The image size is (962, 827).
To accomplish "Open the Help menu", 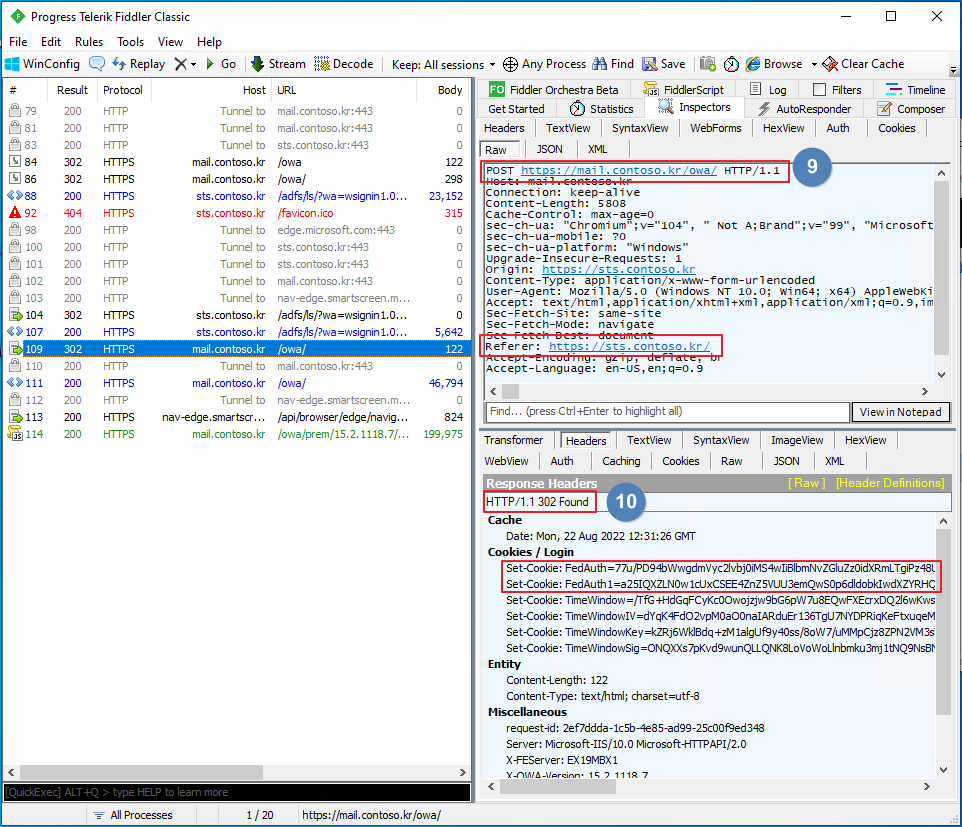I will point(209,42).
